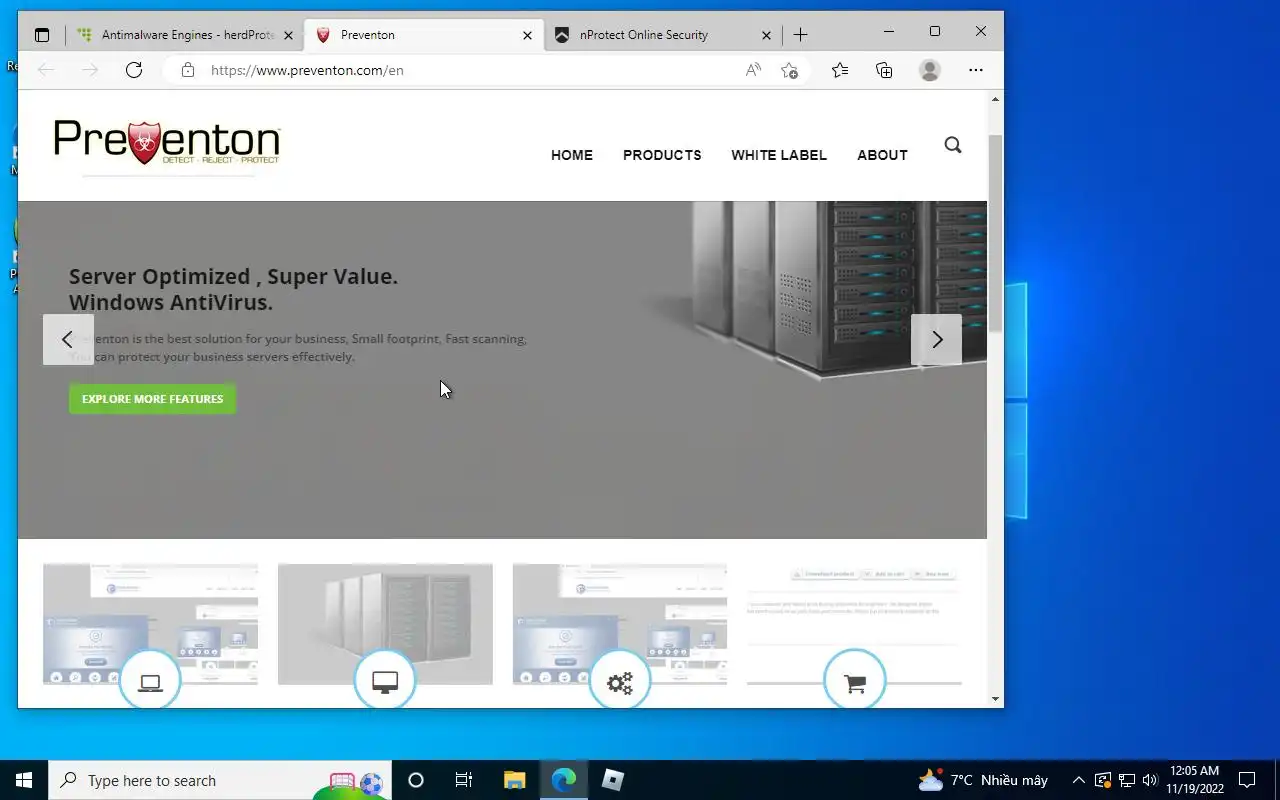
Task: Switch to nProtect Online Security tab
Action: (662, 35)
